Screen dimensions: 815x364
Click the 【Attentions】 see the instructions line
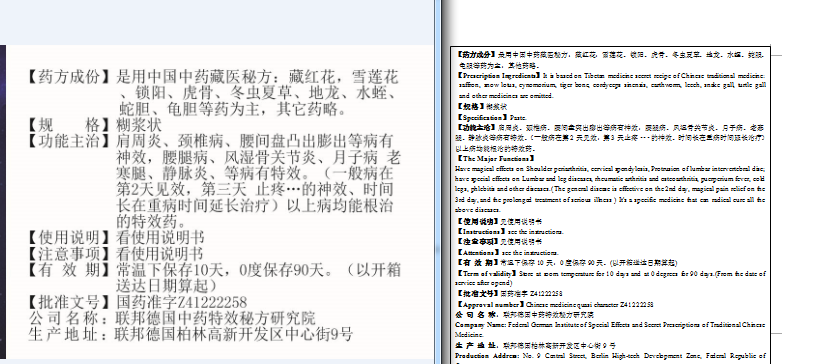[507, 252]
